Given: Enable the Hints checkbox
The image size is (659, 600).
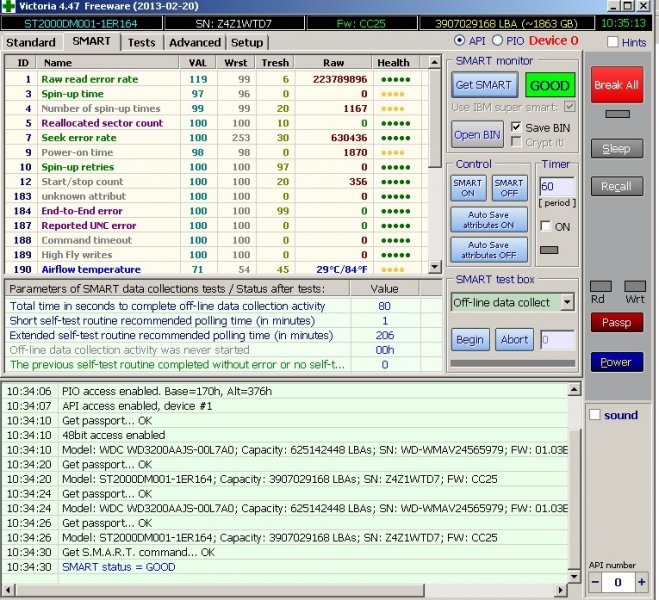Looking at the screenshot, I should point(613,42).
